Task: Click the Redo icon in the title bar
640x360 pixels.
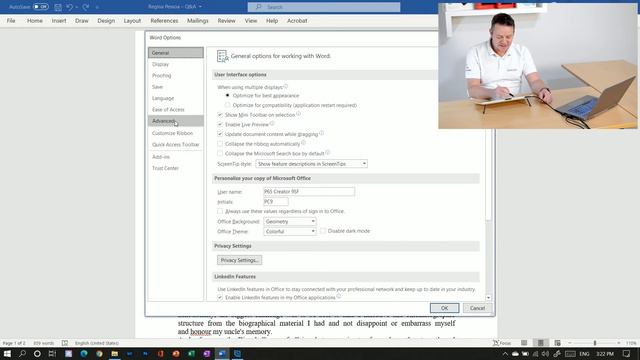Action: (86, 7)
